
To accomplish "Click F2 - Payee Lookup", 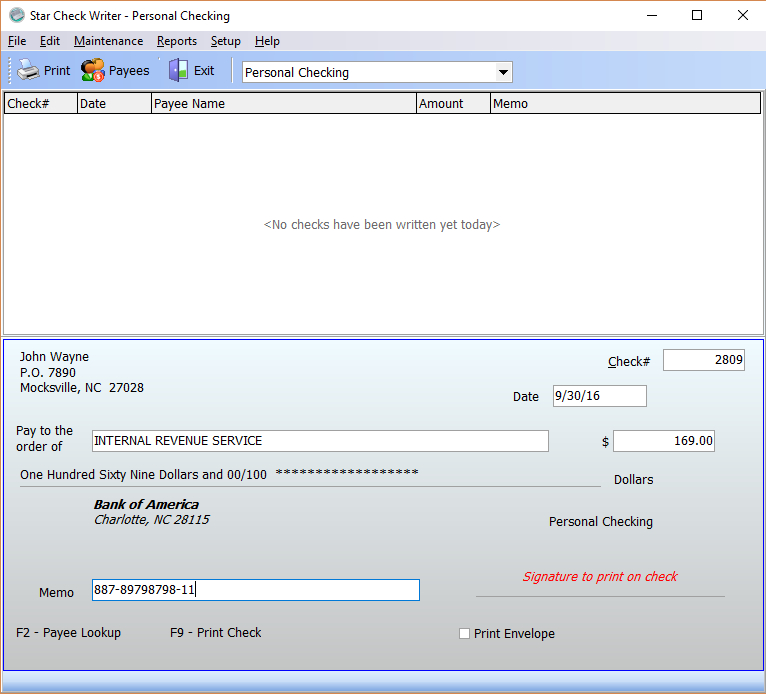I will [68, 632].
